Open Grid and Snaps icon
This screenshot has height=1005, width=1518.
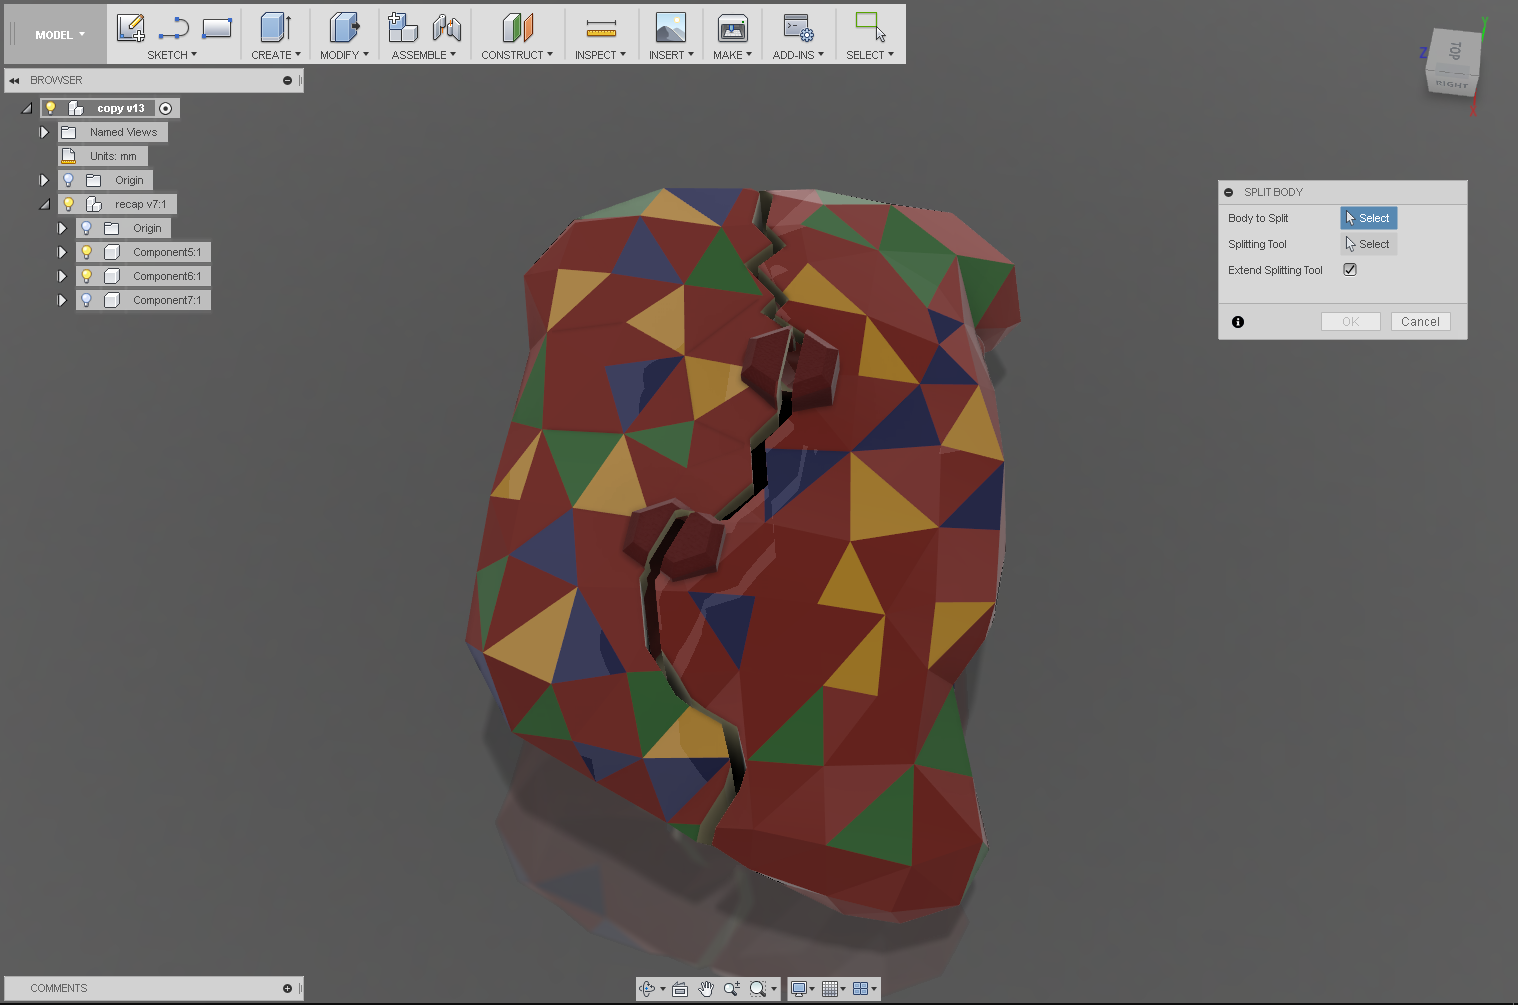coord(829,989)
